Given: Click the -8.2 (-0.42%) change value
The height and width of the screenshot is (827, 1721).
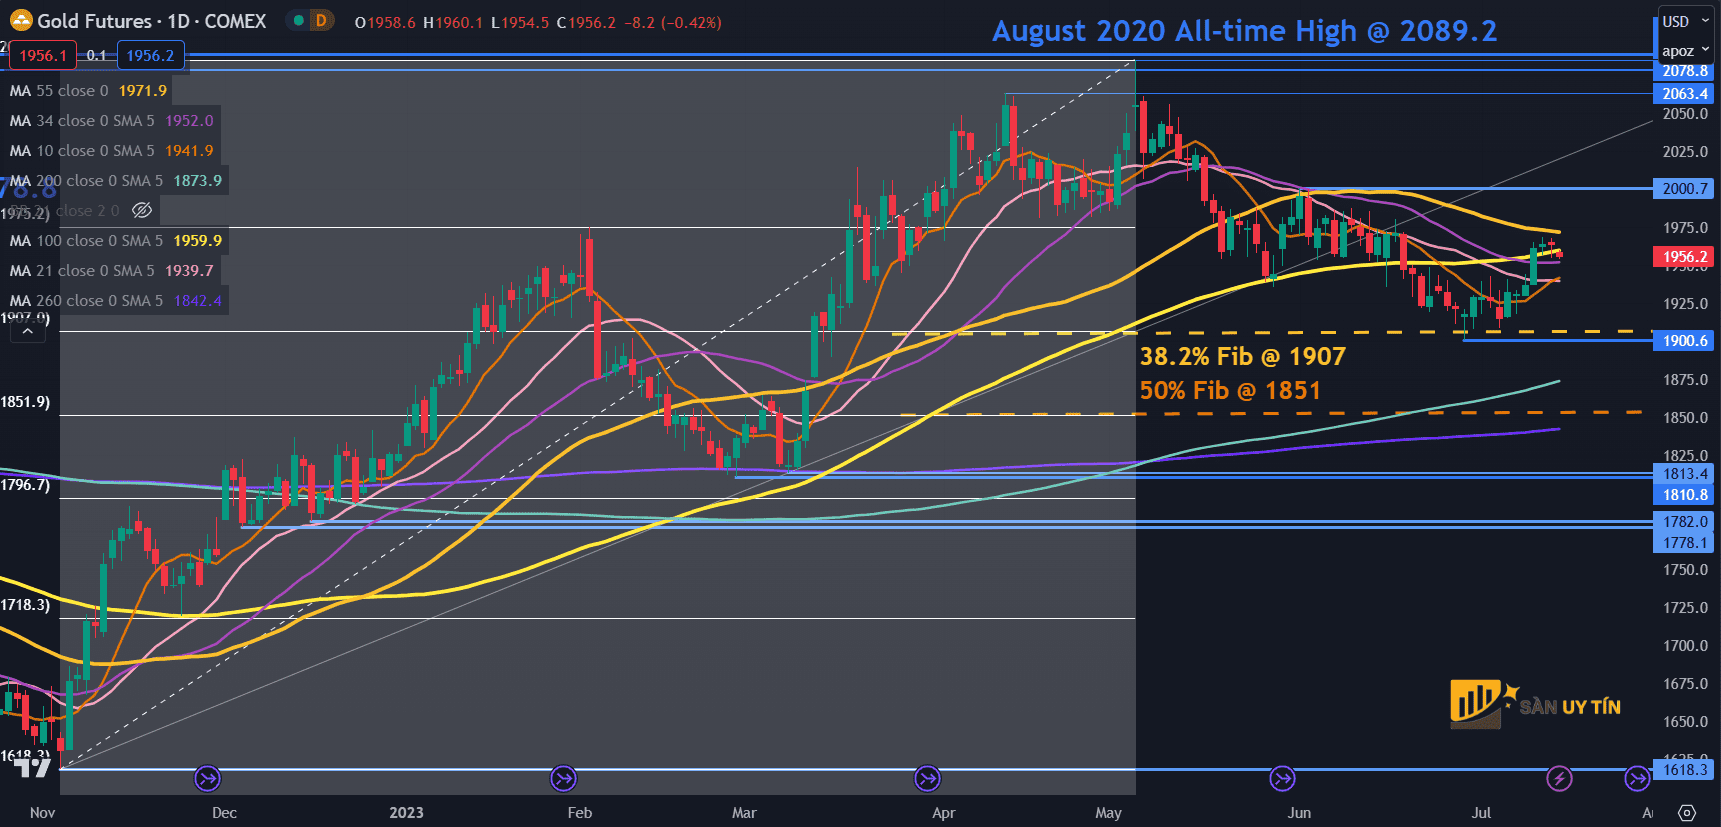Looking at the screenshot, I should 672,22.
